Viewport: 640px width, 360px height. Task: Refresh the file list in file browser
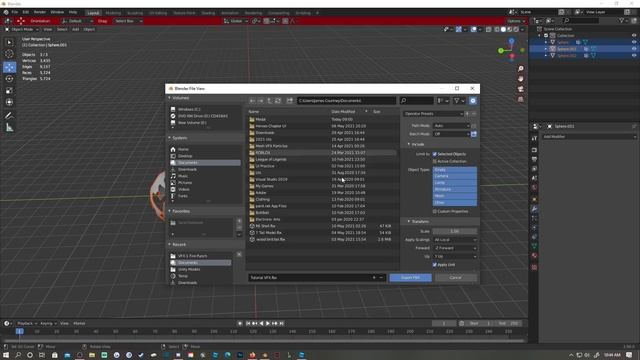[x=278, y=100]
